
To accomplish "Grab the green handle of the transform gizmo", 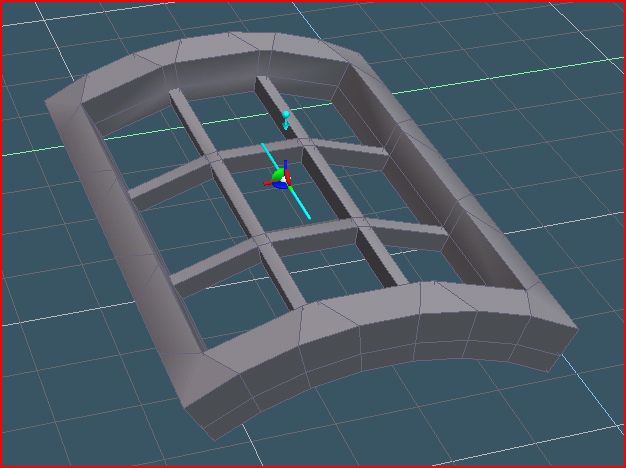I will [278, 175].
